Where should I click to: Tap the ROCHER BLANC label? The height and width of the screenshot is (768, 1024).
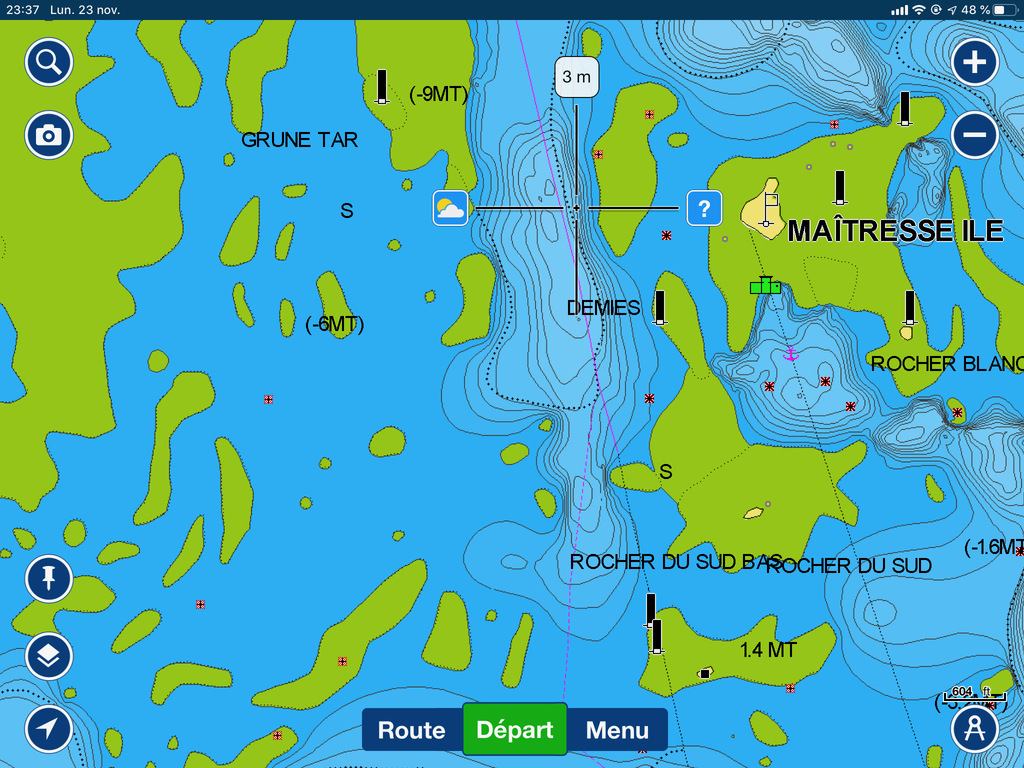point(947,364)
